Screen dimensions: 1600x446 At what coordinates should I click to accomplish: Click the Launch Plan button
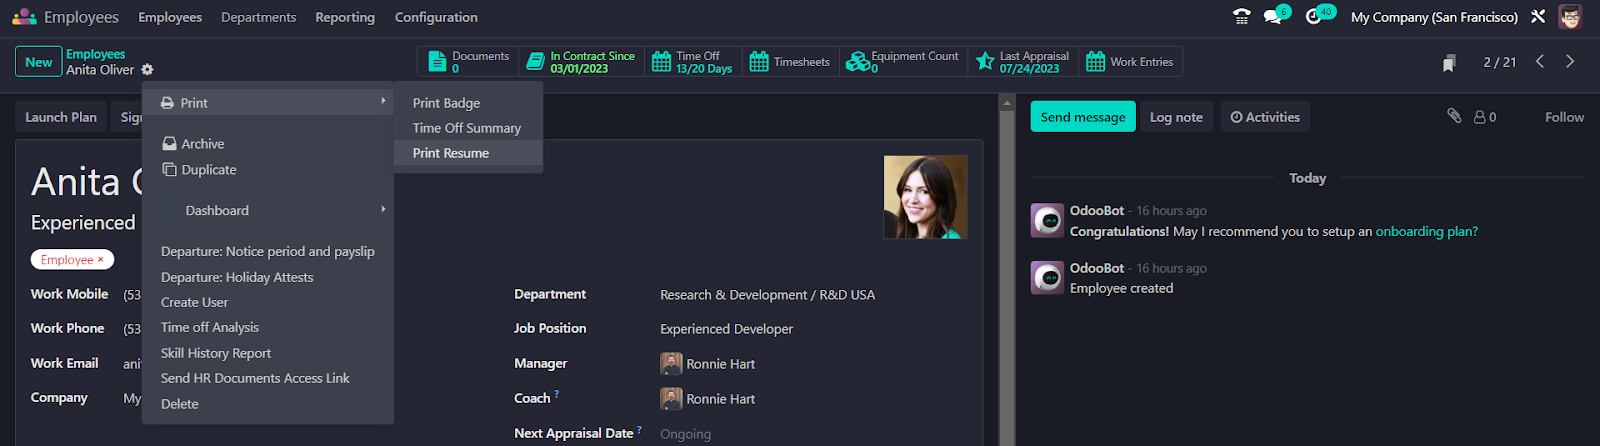click(x=61, y=117)
